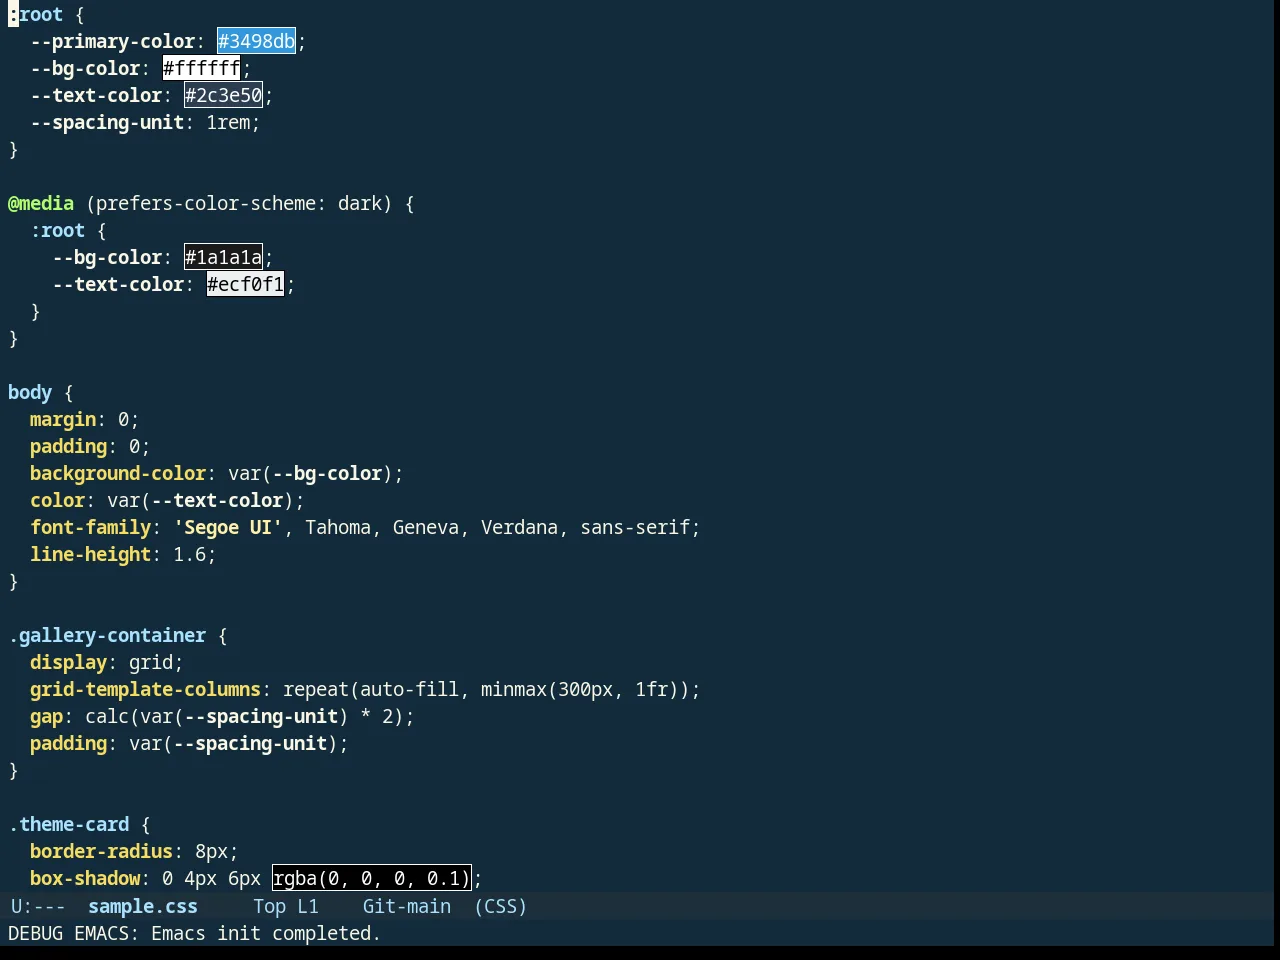Image resolution: width=1280 pixels, height=960 pixels.
Task: Click the #1a1a1a dark bg color value
Action: click(x=223, y=257)
